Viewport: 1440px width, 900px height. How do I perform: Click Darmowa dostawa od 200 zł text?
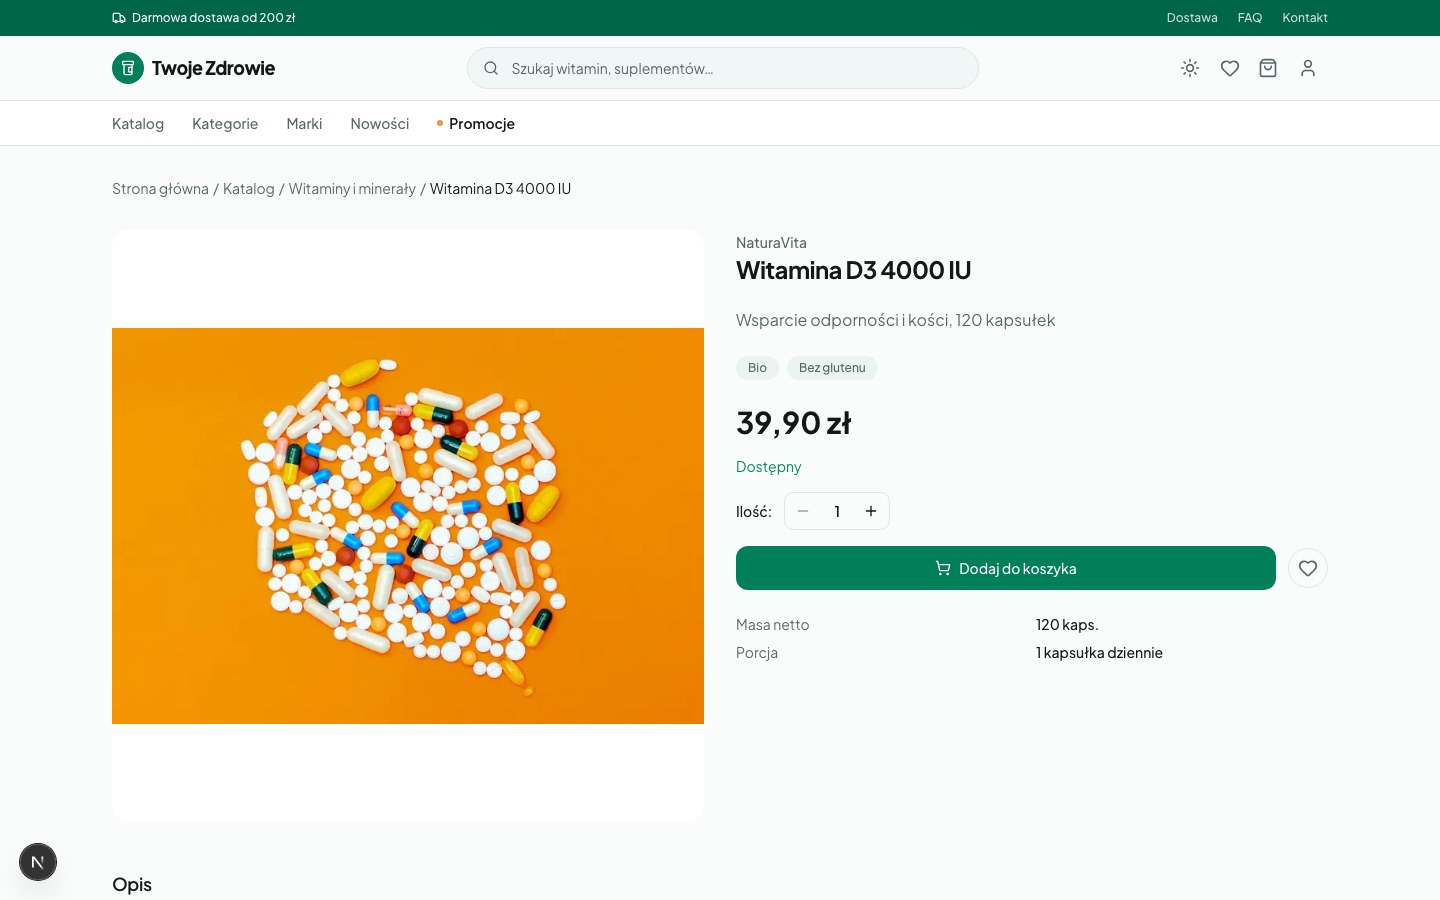(x=213, y=18)
